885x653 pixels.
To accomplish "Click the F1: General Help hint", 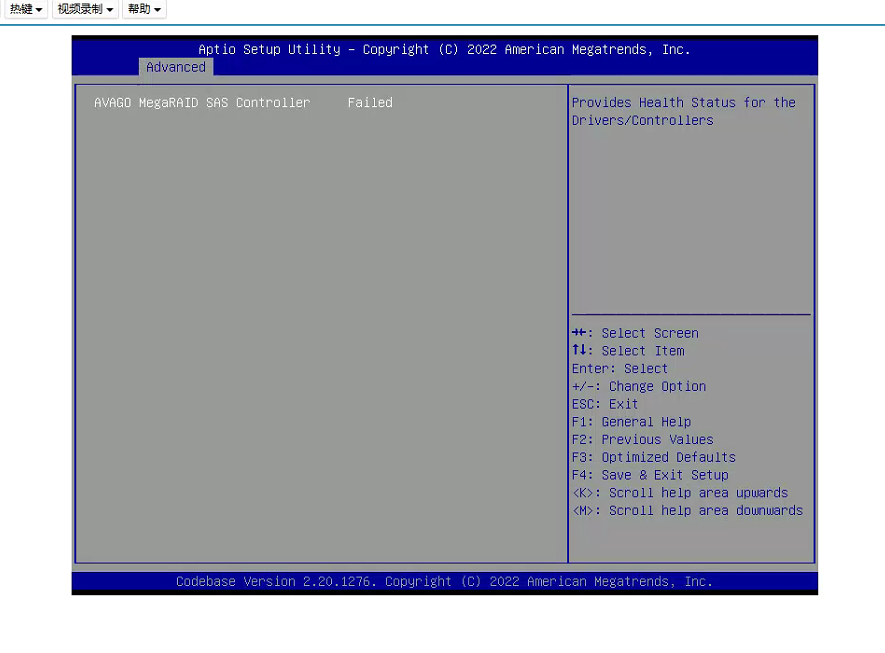I will (x=632, y=422).
